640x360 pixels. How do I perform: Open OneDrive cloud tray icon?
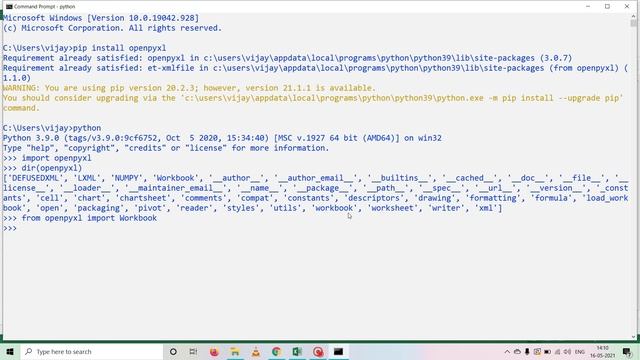517,351
